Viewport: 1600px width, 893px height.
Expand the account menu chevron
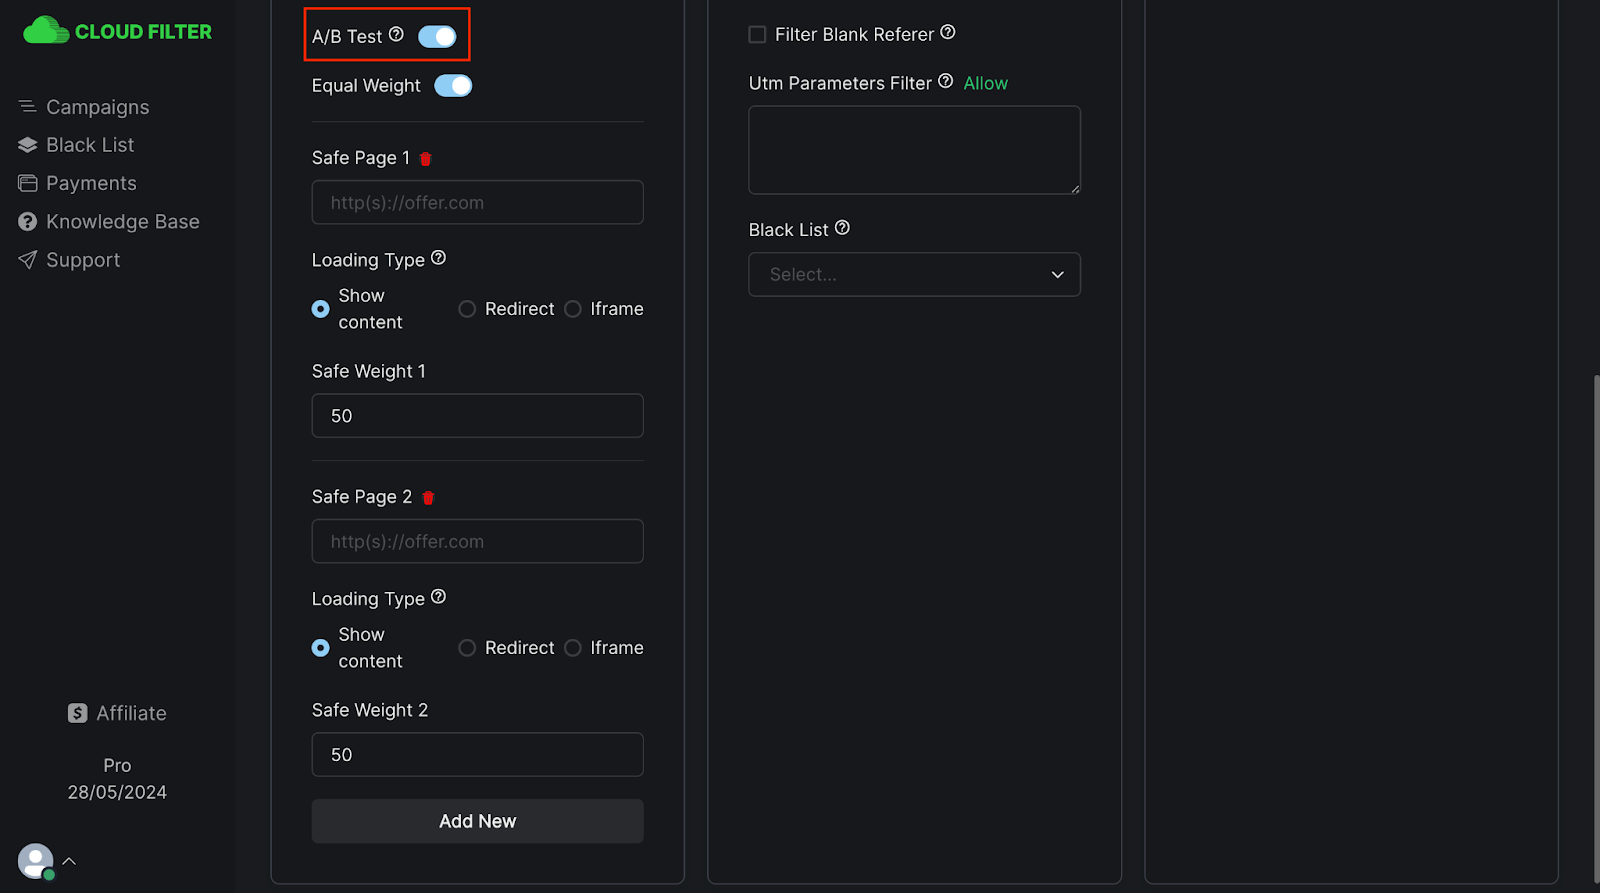[69, 861]
